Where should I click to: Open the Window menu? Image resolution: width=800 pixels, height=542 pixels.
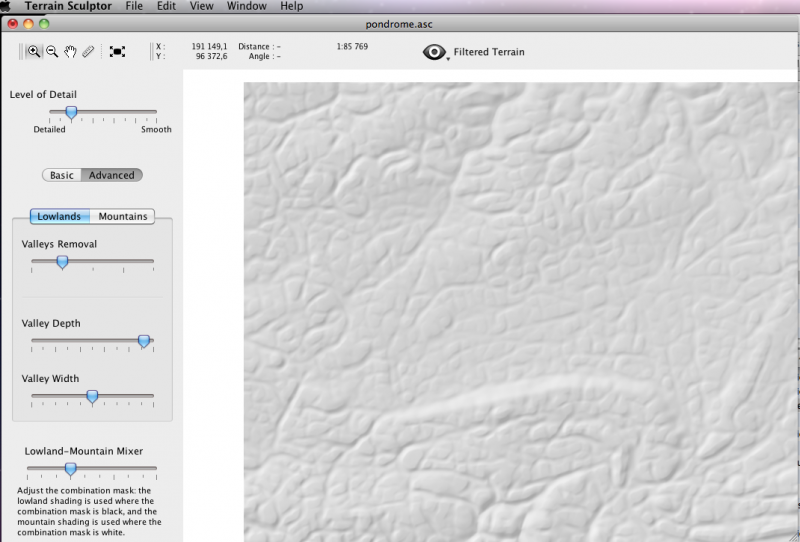246,6
